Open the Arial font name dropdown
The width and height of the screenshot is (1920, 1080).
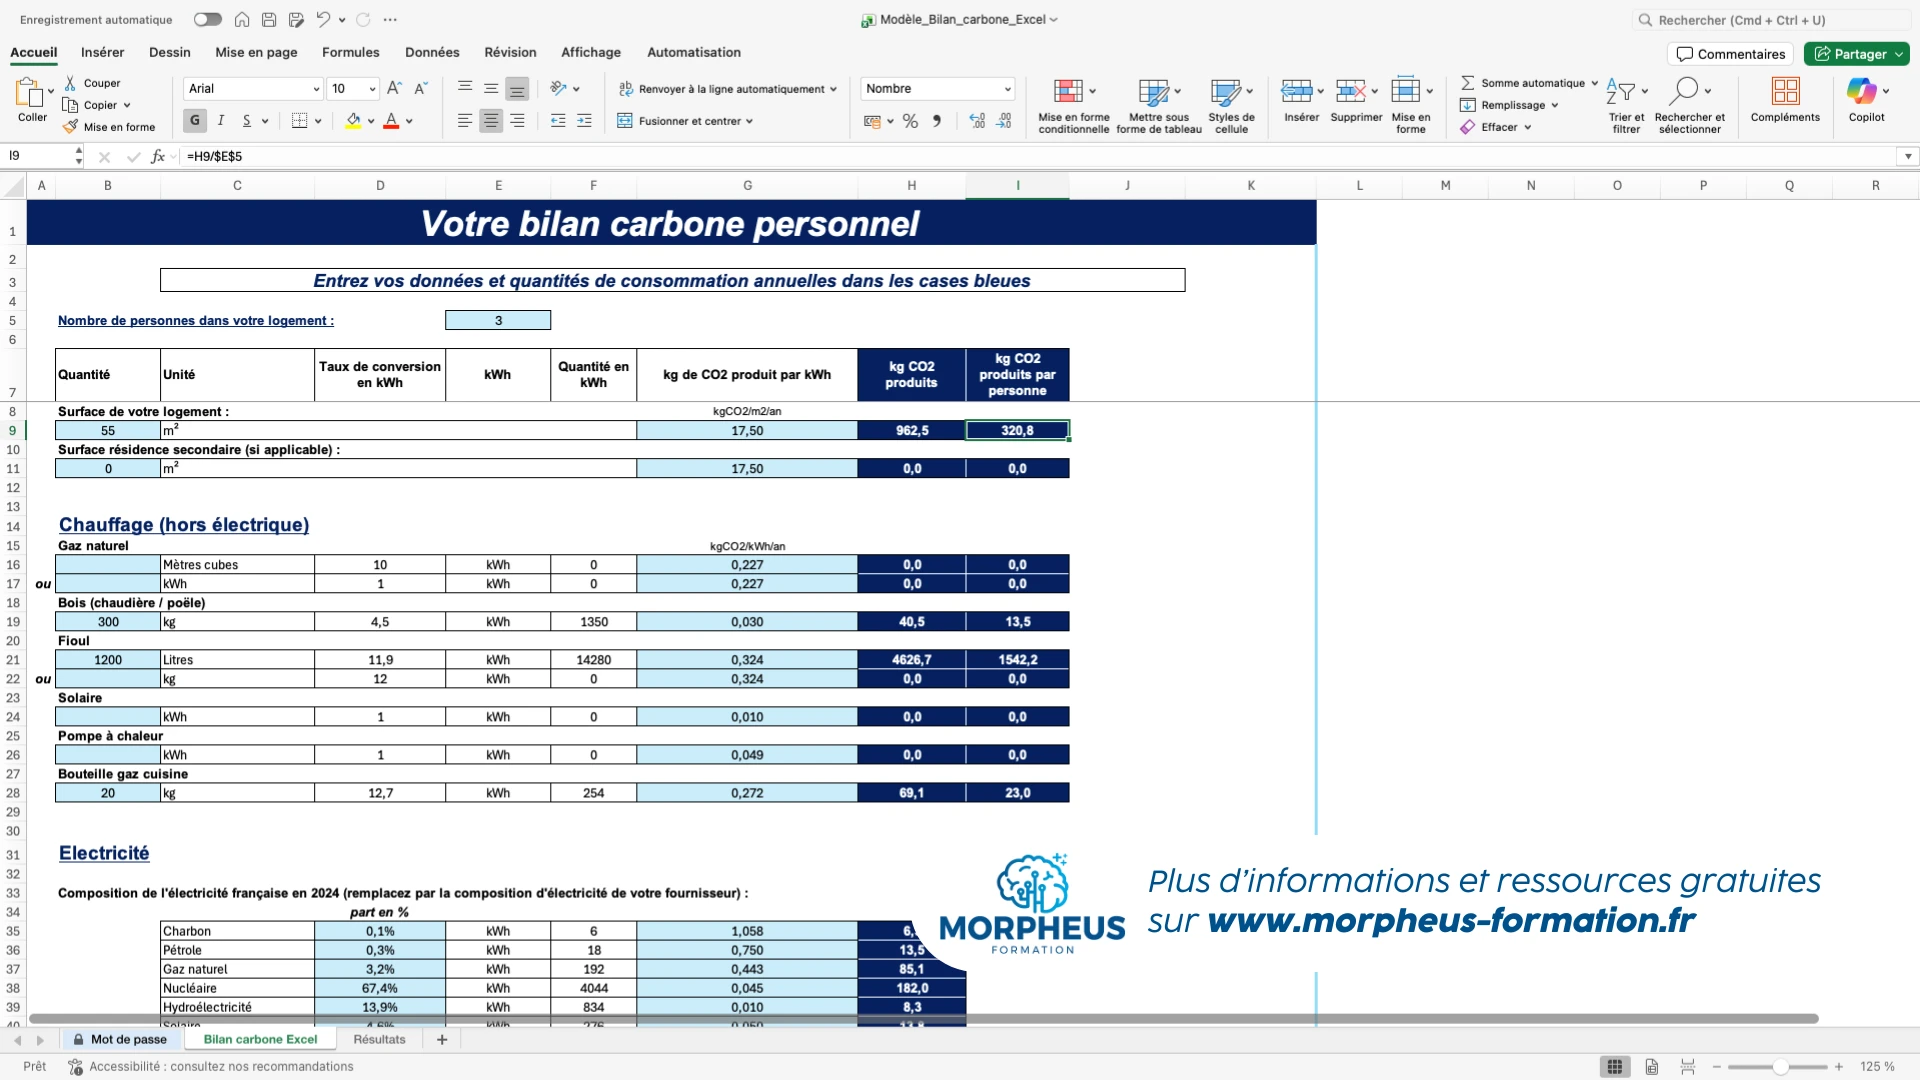click(316, 89)
